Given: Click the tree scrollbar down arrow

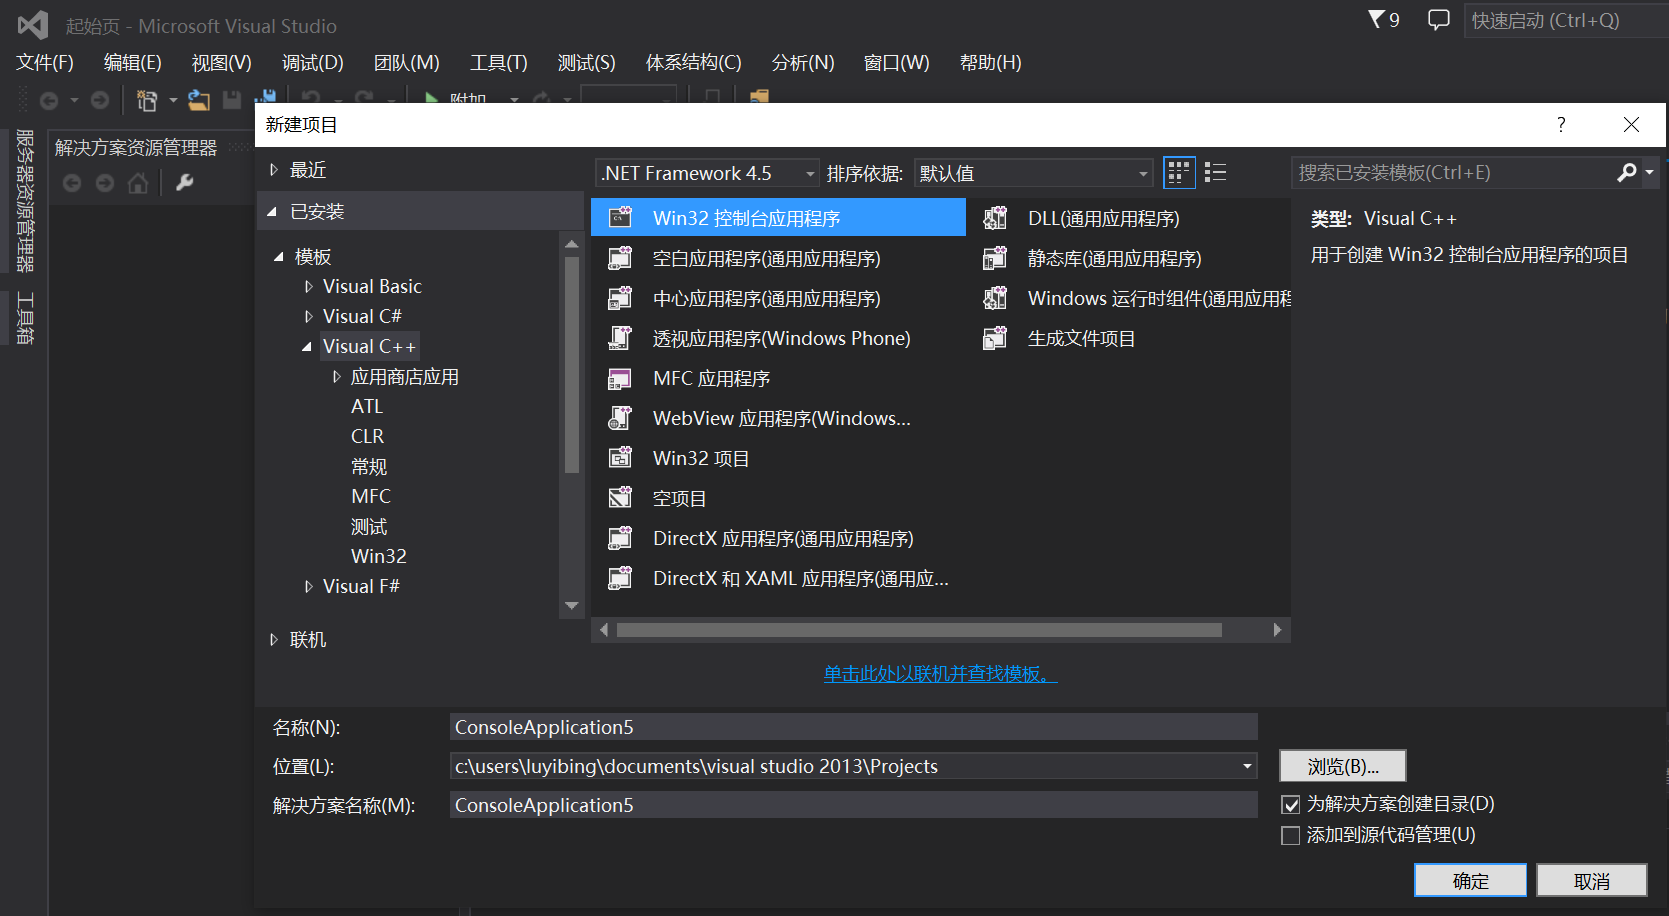Looking at the screenshot, I should point(572,606).
